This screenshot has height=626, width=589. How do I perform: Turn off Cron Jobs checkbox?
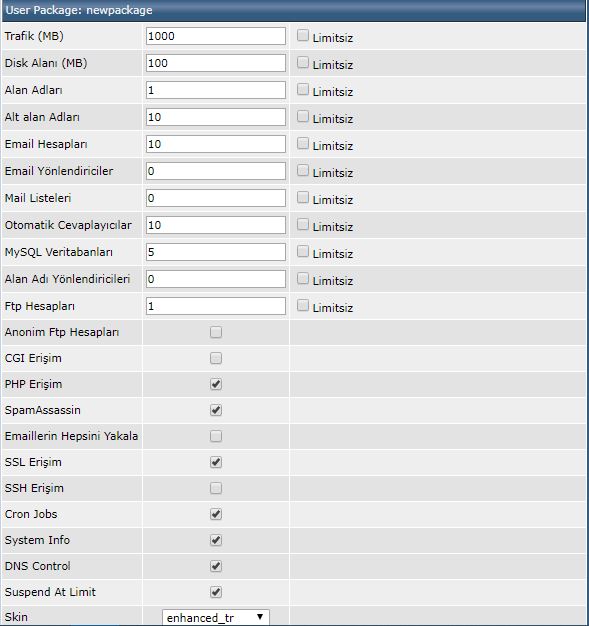(x=216, y=514)
